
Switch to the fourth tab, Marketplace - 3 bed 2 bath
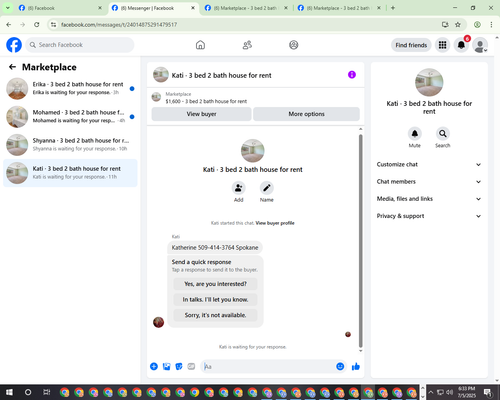[339, 8]
